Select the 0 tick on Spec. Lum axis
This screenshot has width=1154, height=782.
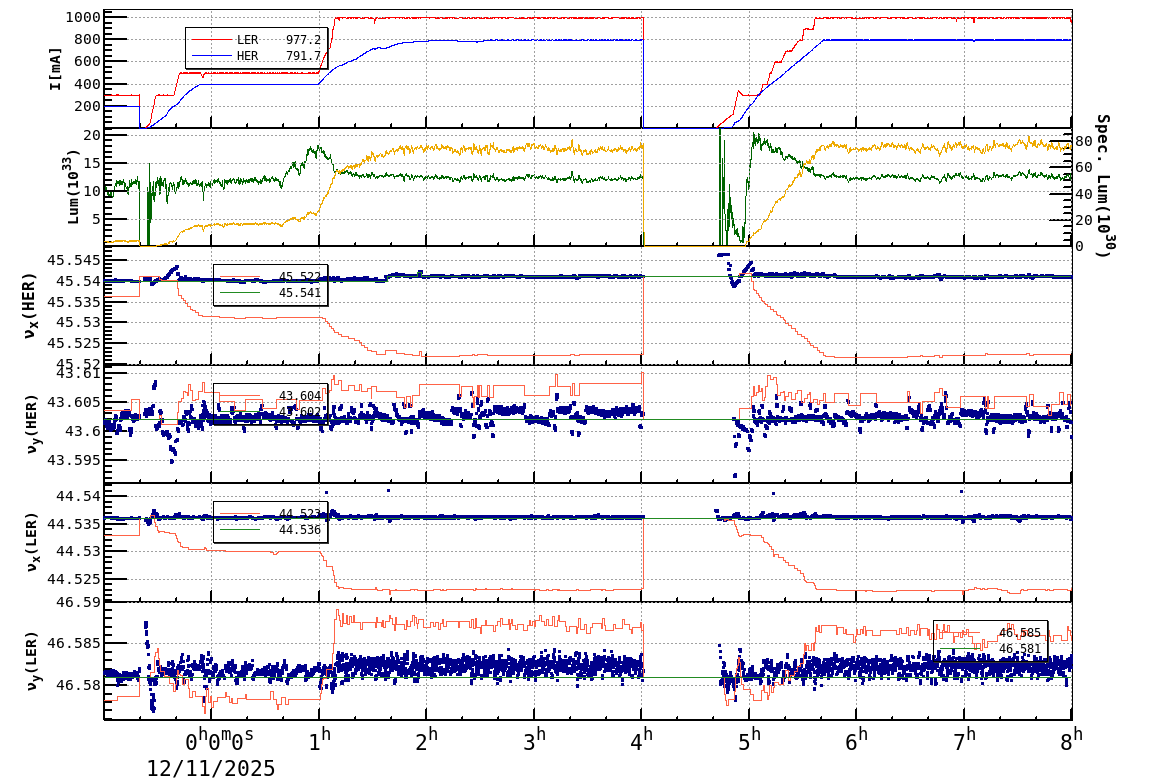point(1080,246)
